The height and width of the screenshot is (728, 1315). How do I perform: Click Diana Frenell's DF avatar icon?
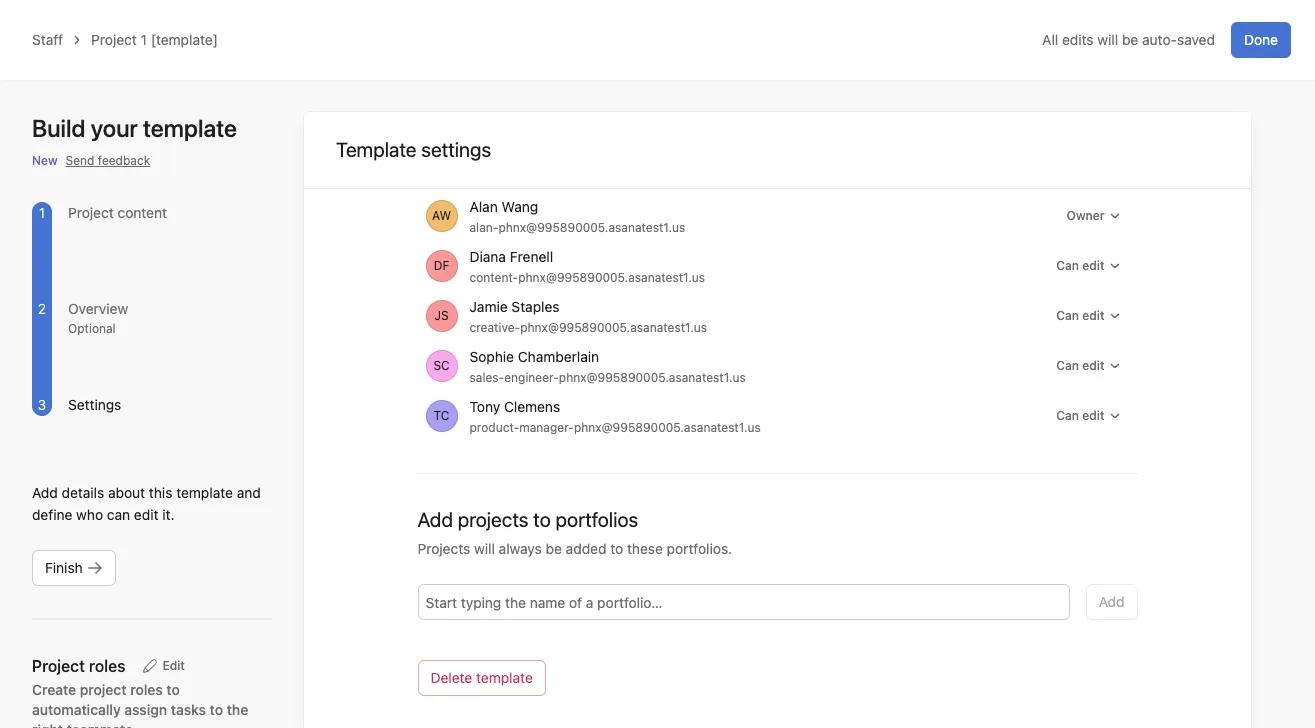pos(441,266)
